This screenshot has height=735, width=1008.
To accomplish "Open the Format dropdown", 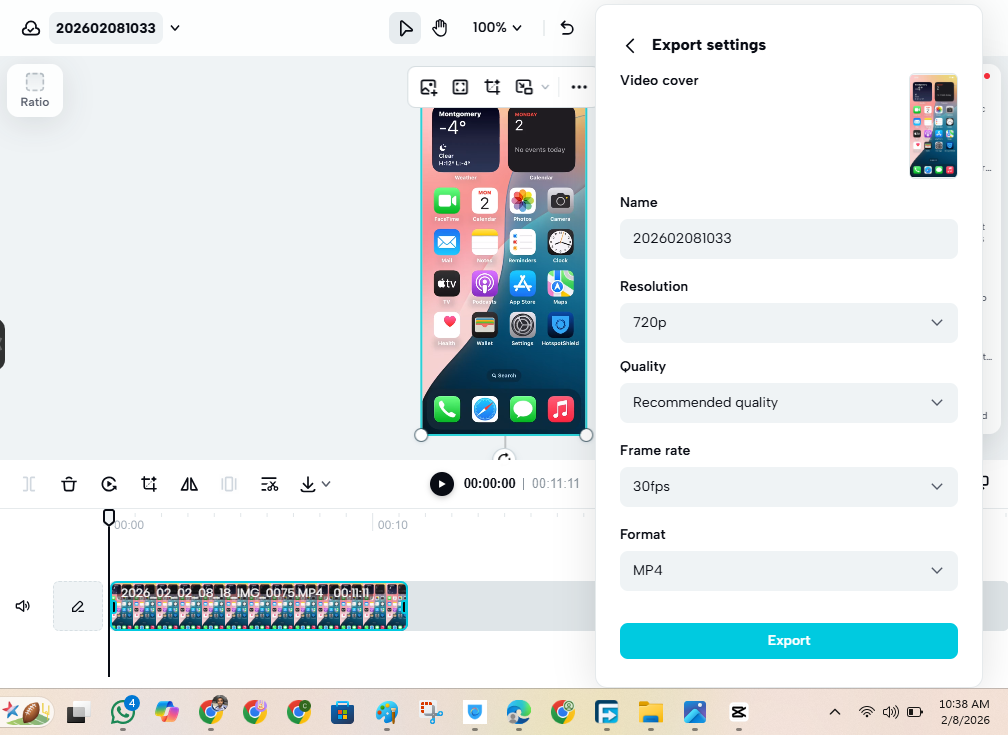I will pyautogui.click(x=788, y=571).
